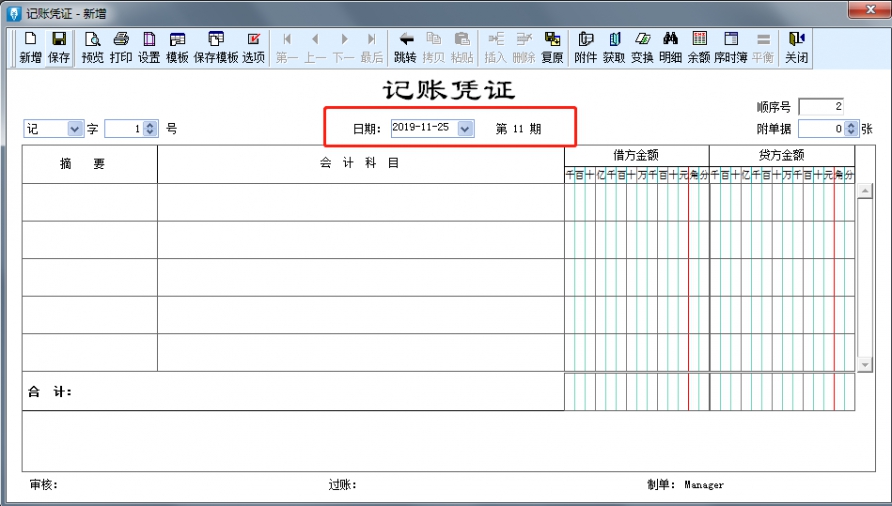This screenshot has width=892, height=506.
Task: Click the 平衡 balance icon
Action: [763, 47]
